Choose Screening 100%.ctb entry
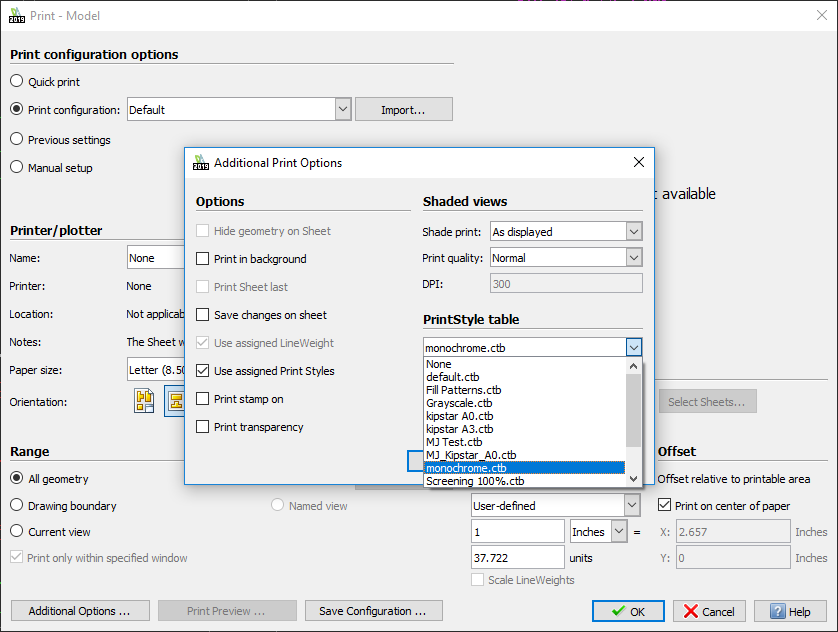838x632 pixels. [475, 481]
